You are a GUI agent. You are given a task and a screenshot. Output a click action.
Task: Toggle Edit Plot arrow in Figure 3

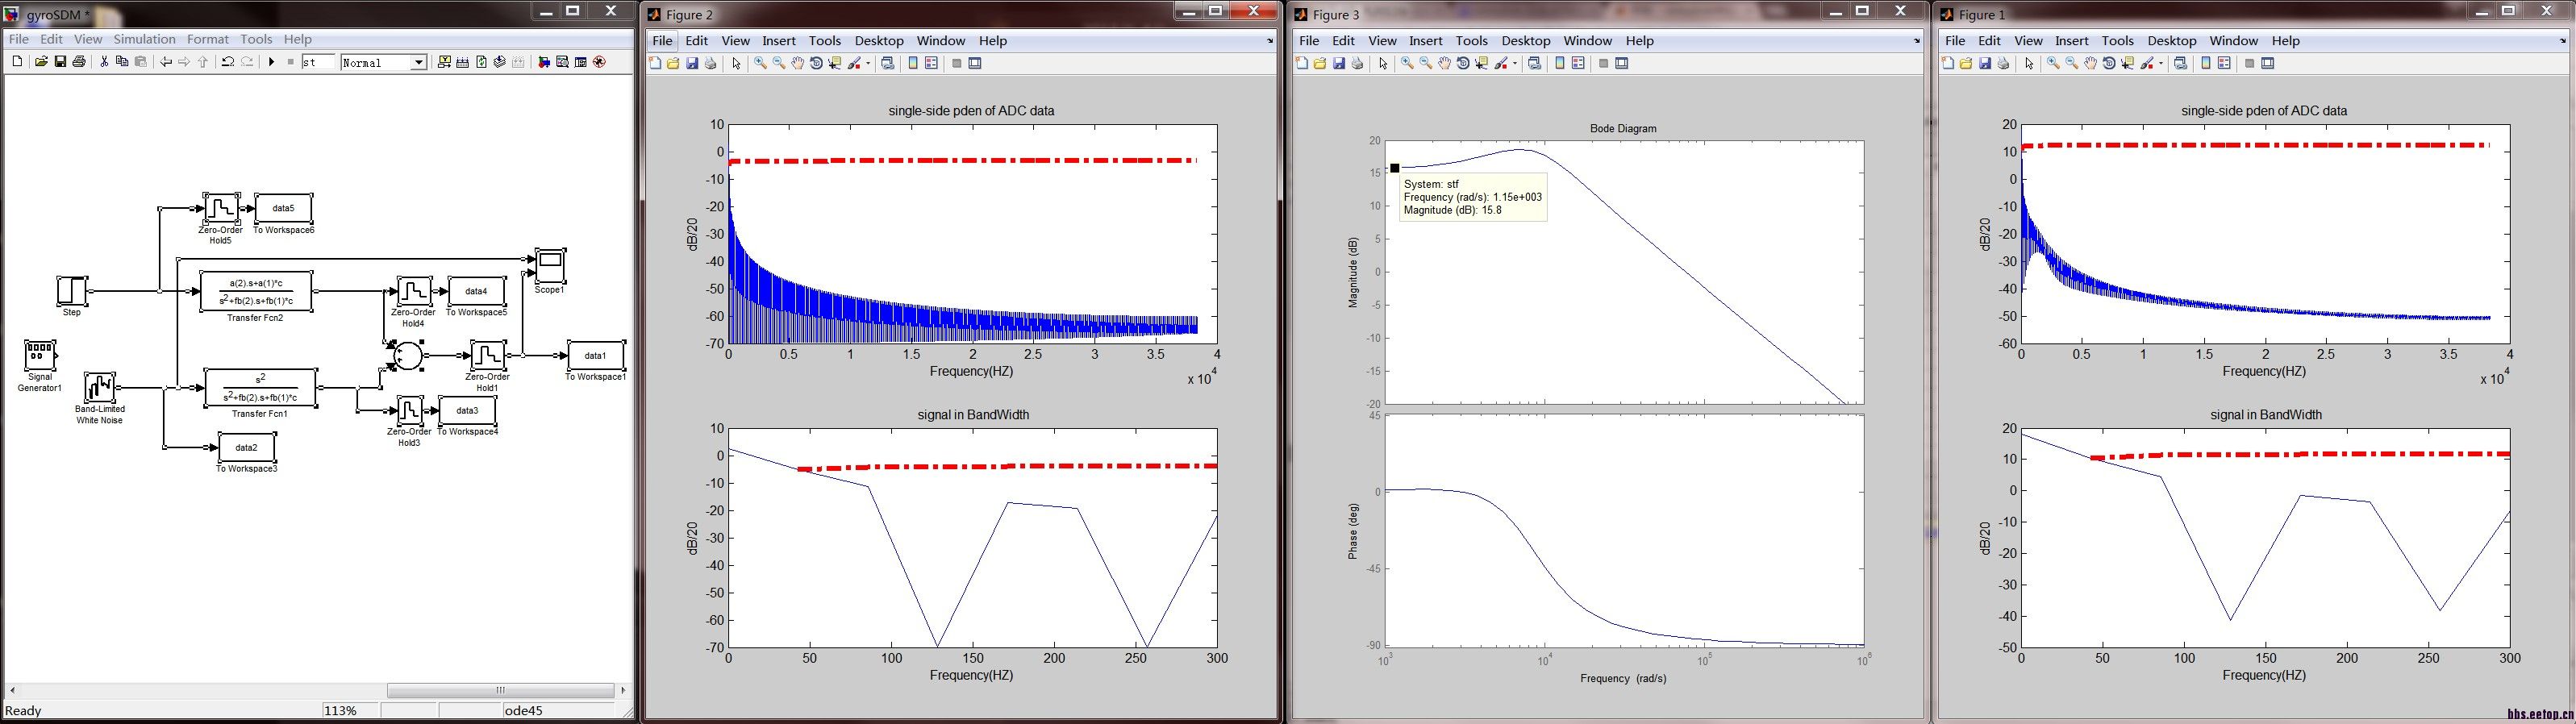coord(1383,63)
